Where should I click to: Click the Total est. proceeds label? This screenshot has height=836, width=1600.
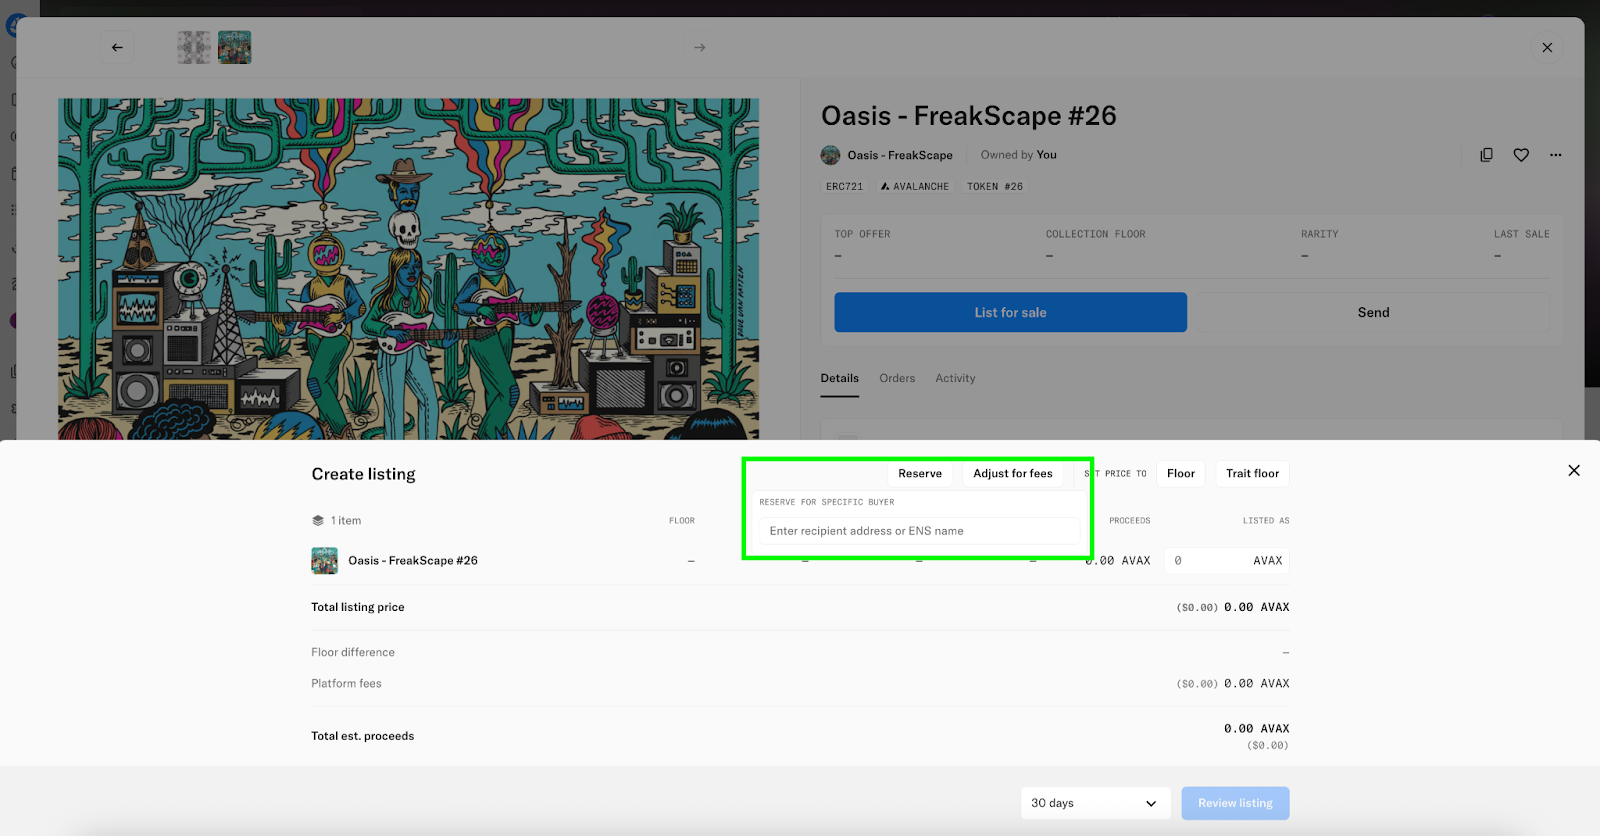362,736
